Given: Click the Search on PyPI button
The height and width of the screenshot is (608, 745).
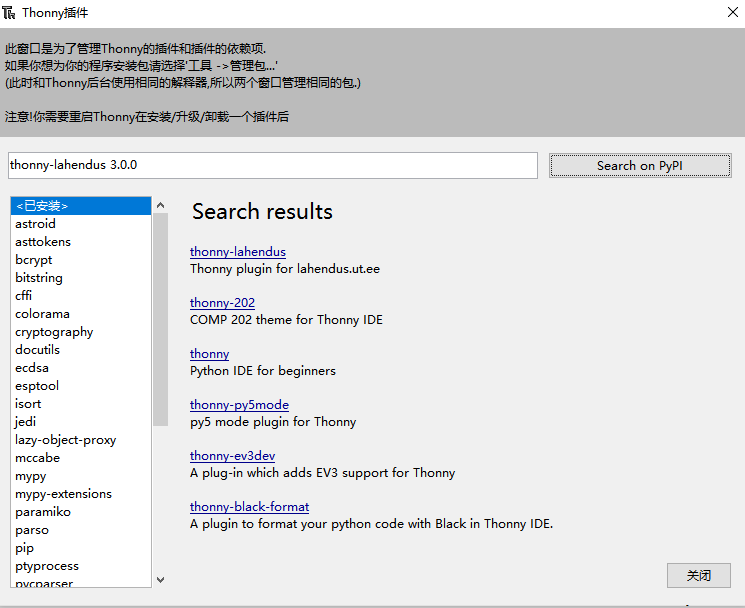Looking at the screenshot, I should [640, 166].
